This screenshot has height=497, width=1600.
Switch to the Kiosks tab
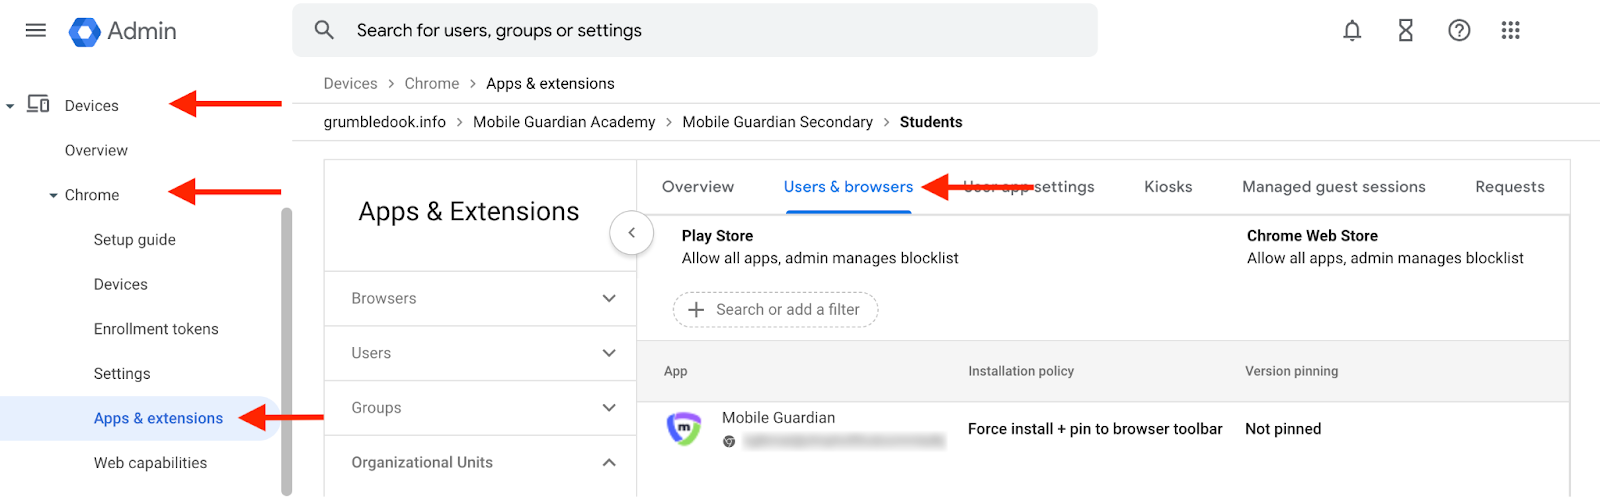[x=1168, y=187]
